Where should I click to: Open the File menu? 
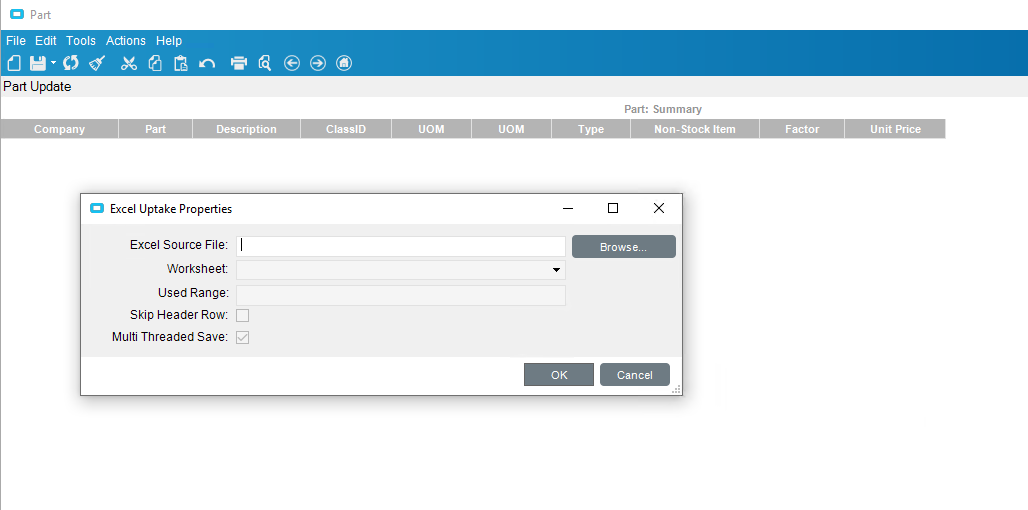tap(16, 41)
